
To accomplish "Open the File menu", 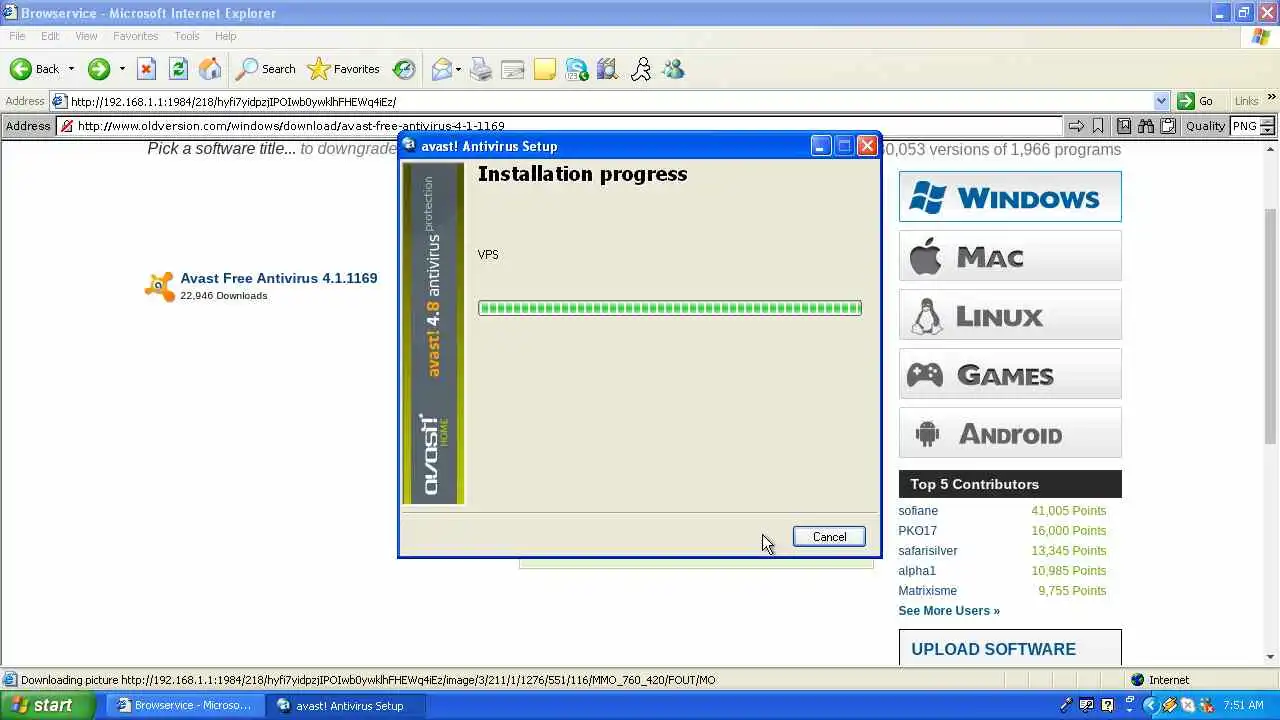I will tap(17, 36).
